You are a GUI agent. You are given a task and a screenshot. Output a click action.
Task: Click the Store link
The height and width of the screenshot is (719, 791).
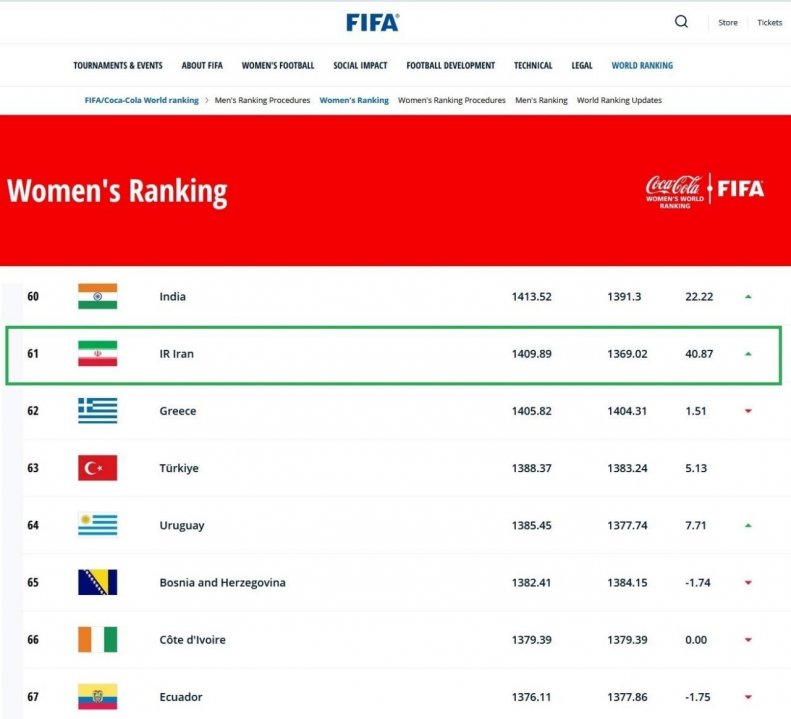click(727, 23)
